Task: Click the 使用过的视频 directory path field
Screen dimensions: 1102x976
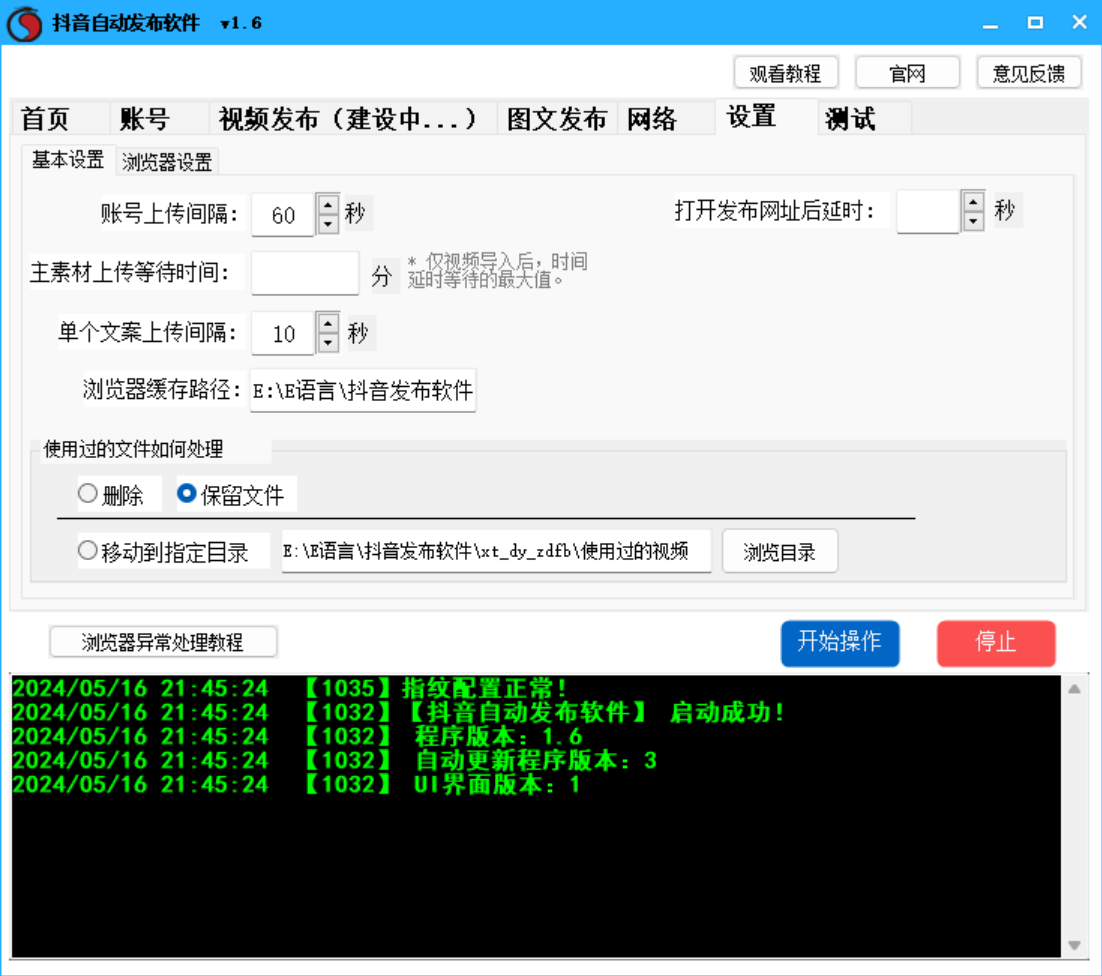Action: [x=496, y=552]
